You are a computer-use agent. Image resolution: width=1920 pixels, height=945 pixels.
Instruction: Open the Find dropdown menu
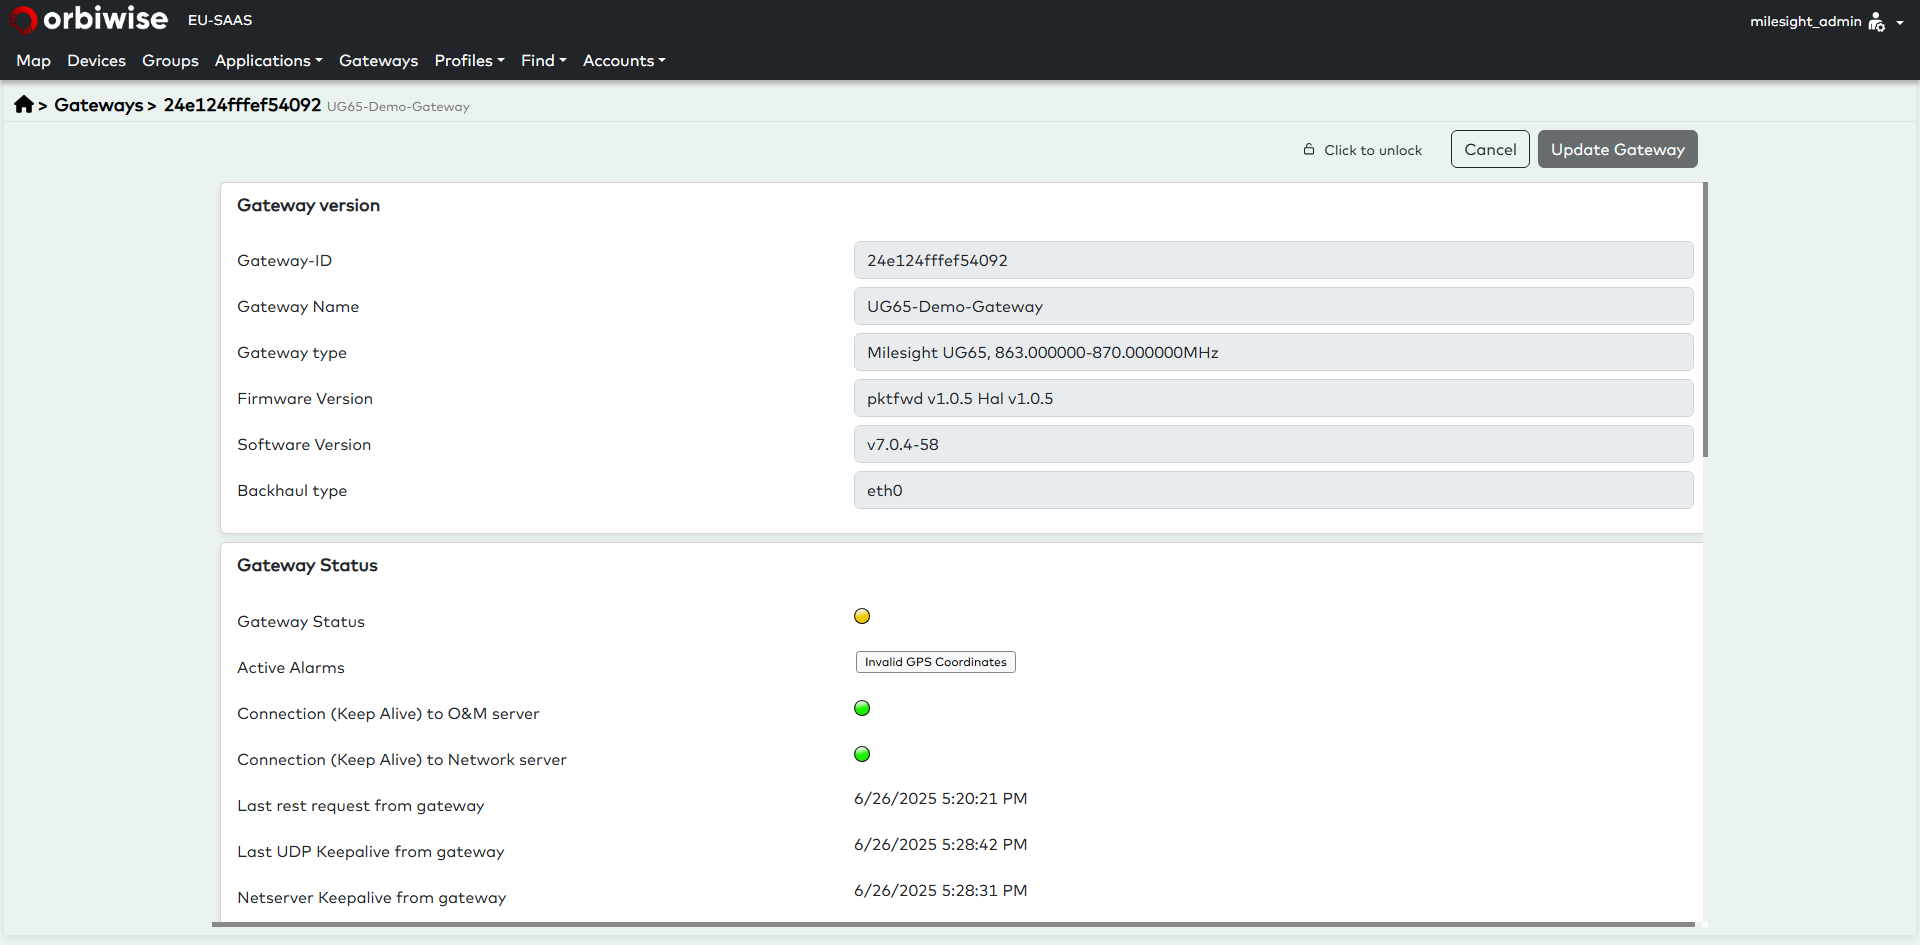[x=543, y=61]
